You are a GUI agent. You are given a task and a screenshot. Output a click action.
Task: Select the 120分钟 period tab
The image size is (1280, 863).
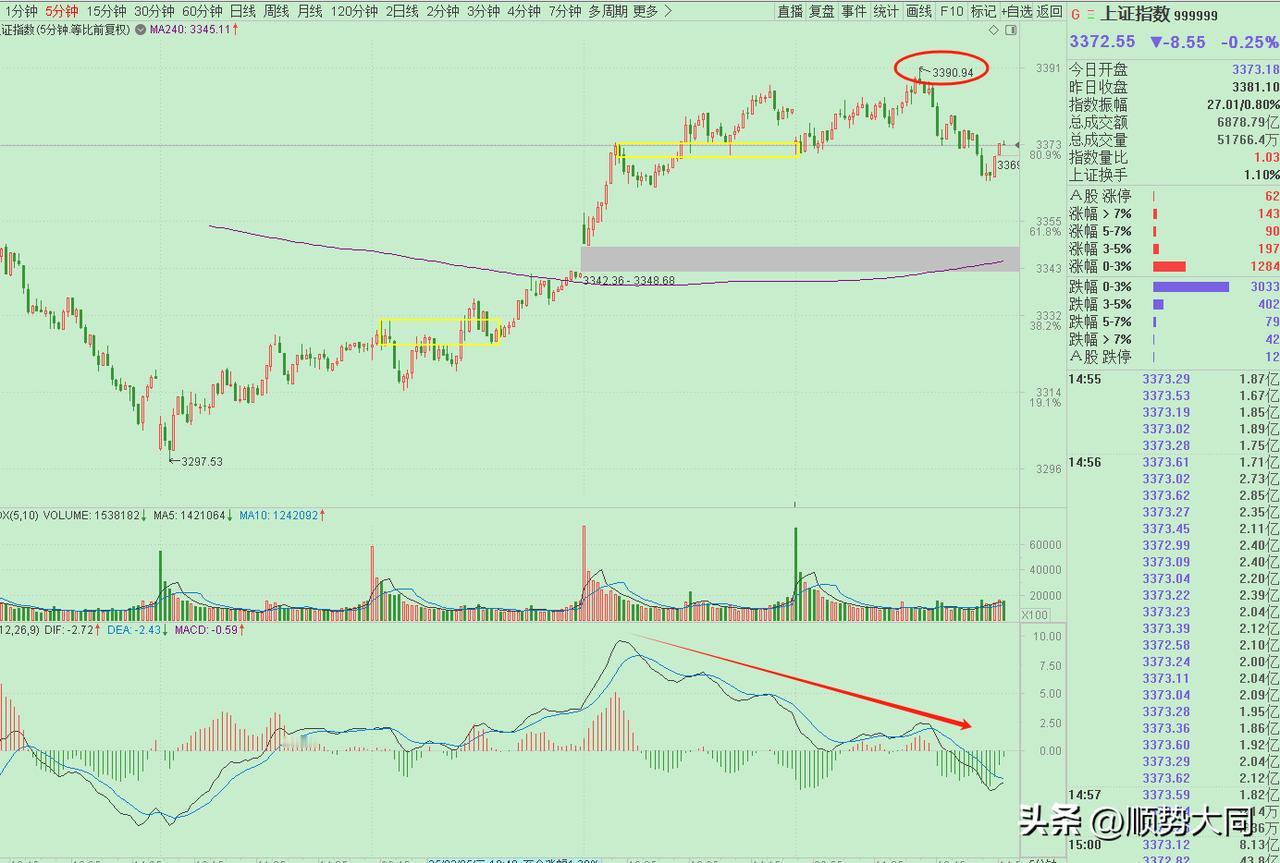(x=354, y=11)
